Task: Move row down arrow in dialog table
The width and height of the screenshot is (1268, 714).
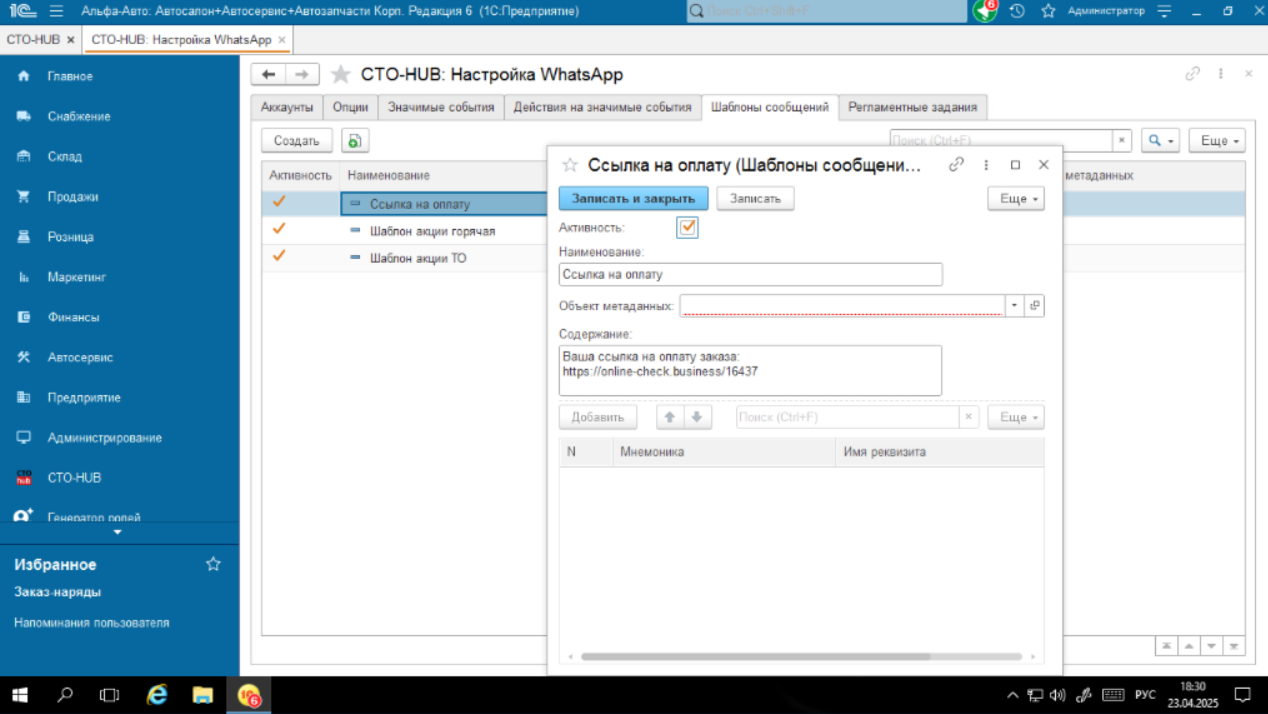Action: tap(698, 417)
